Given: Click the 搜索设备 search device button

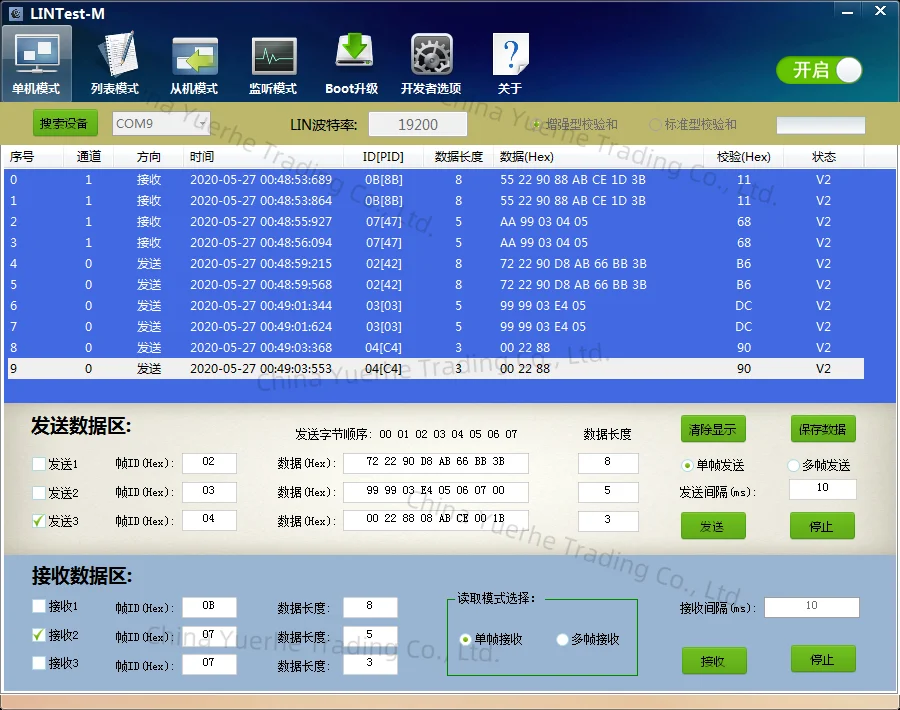Looking at the screenshot, I should [x=65, y=124].
